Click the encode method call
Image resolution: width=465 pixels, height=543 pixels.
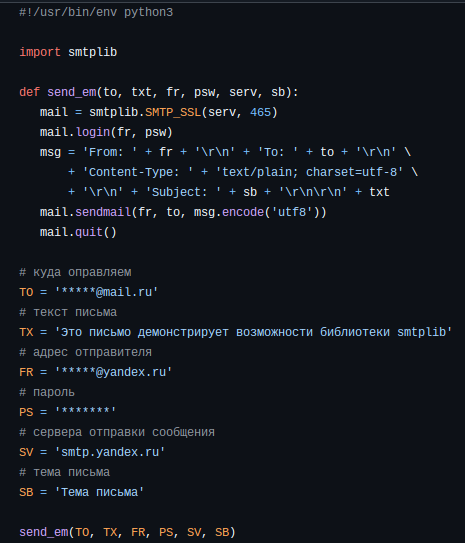click(243, 212)
